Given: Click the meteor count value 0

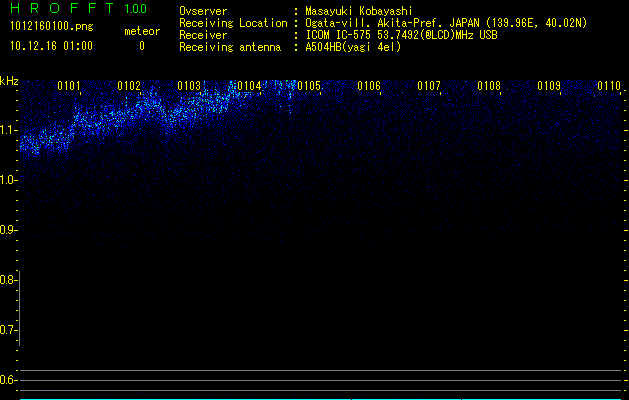Looking at the screenshot, I should [x=142, y=46].
